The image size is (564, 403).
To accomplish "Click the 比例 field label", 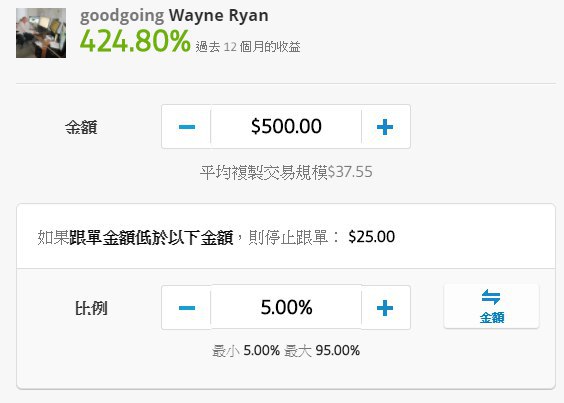I will [91, 308].
